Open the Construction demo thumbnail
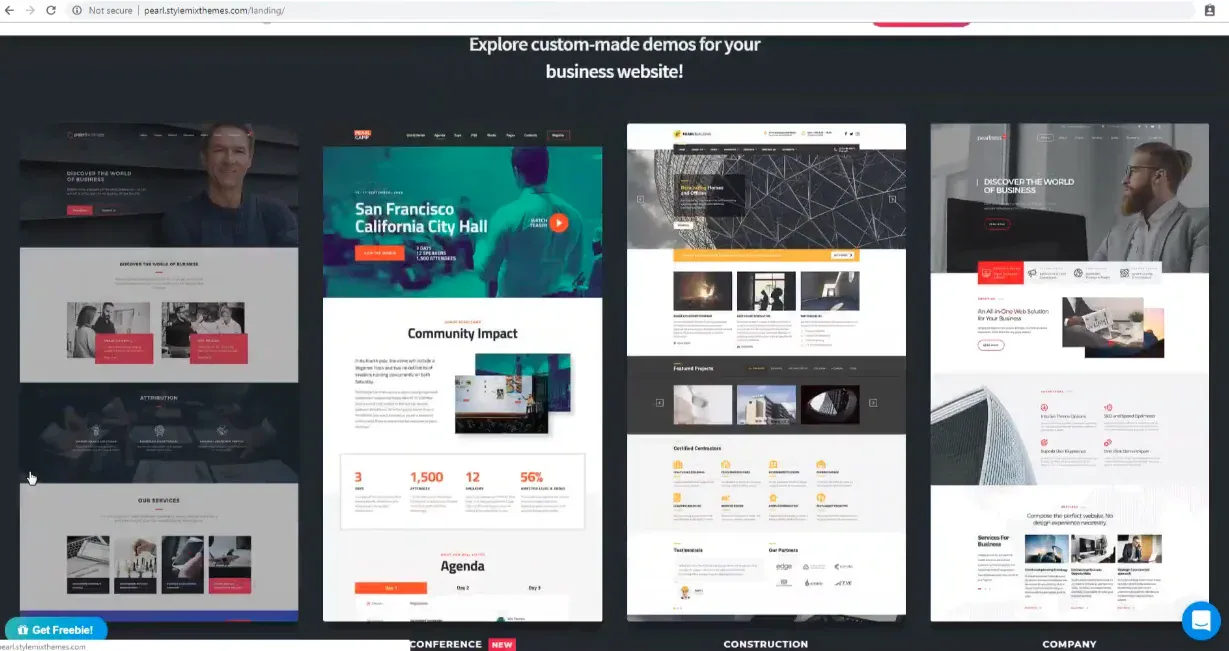 pos(766,372)
